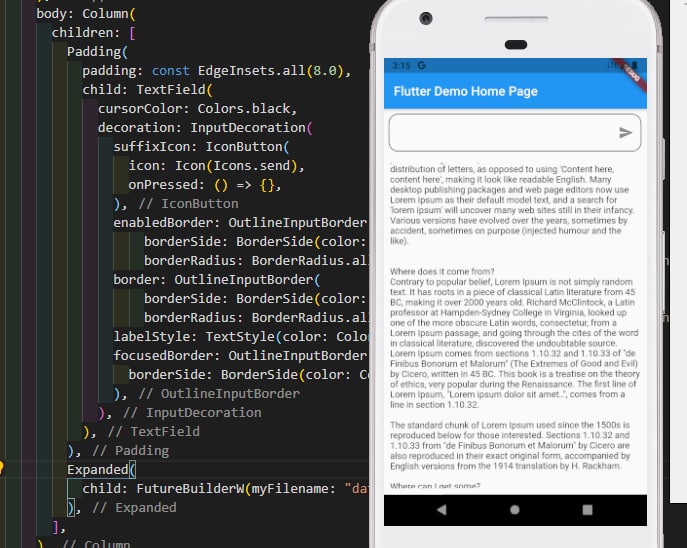Click the 'icon: Icon(Icons.send),' code line
The height and width of the screenshot is (548, 687).
(216, 166)
